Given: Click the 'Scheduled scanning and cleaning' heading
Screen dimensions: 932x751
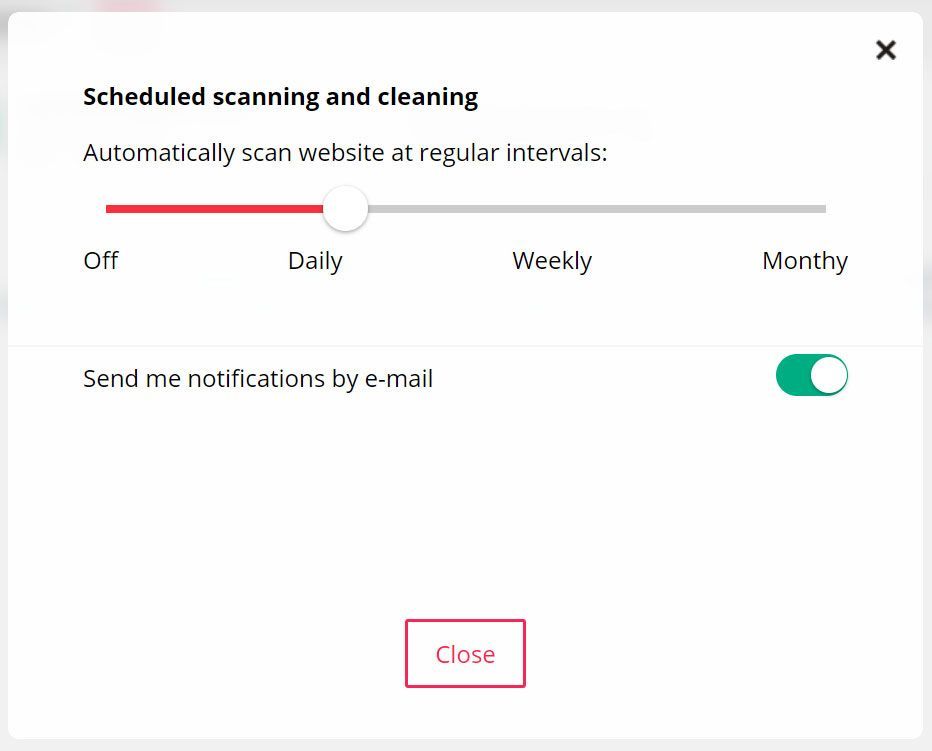Looking at the screenshot, I should pyautogui.click(x=280, y=97).
